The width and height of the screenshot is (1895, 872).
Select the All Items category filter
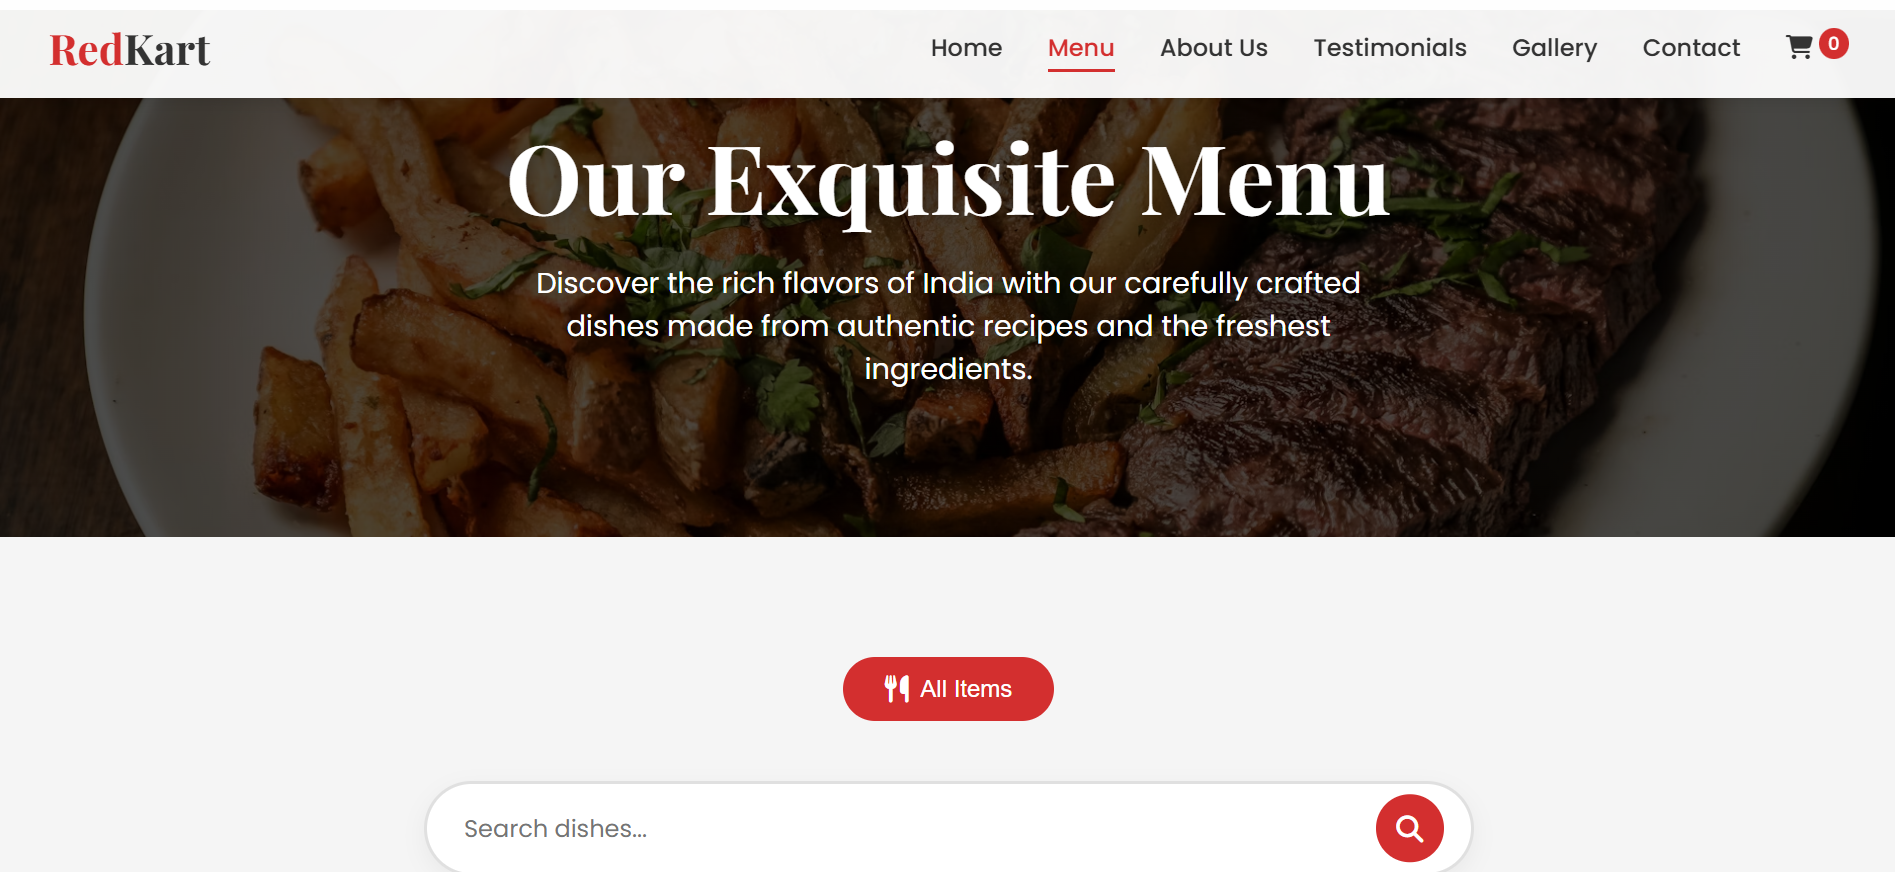click(948, 689)
